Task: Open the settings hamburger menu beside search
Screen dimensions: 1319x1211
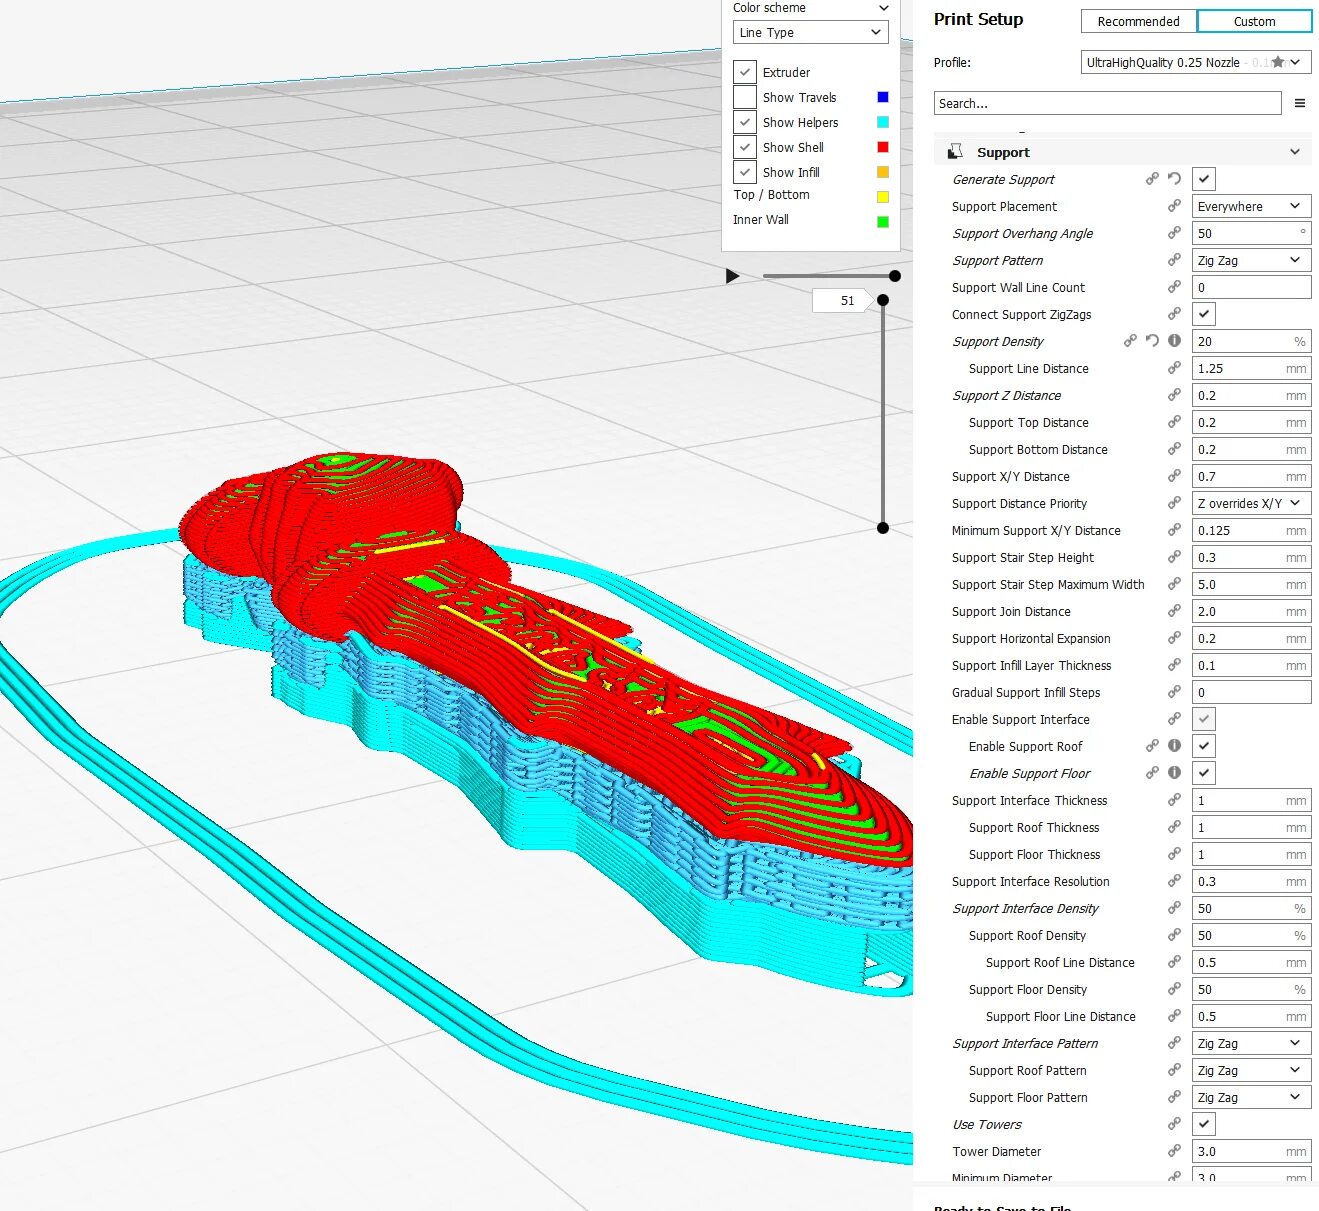Action: point(1300,103)
